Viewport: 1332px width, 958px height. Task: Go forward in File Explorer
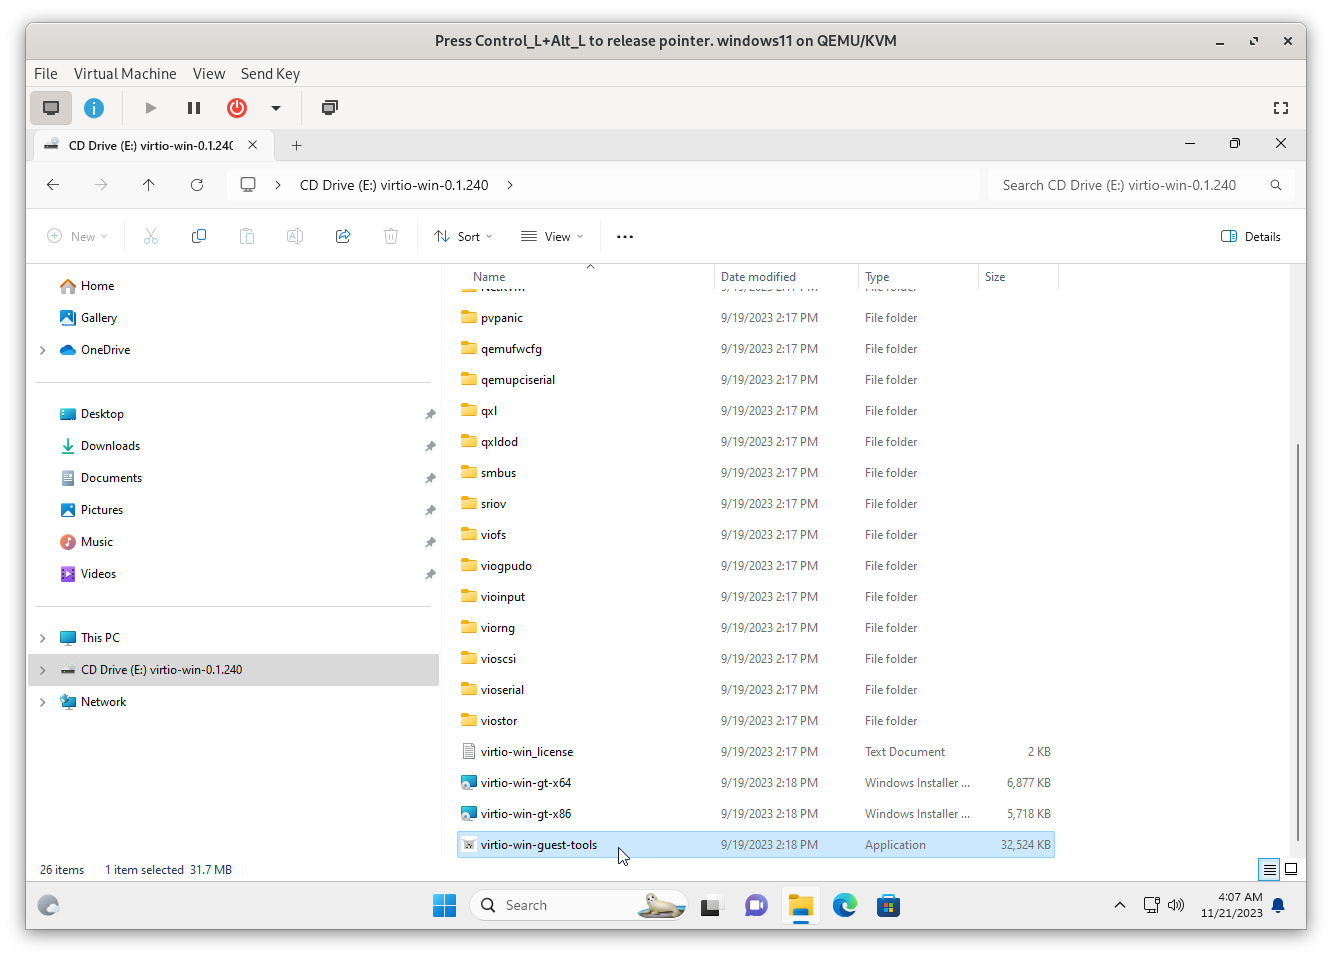pyautogui.click(x=101, y=185)
